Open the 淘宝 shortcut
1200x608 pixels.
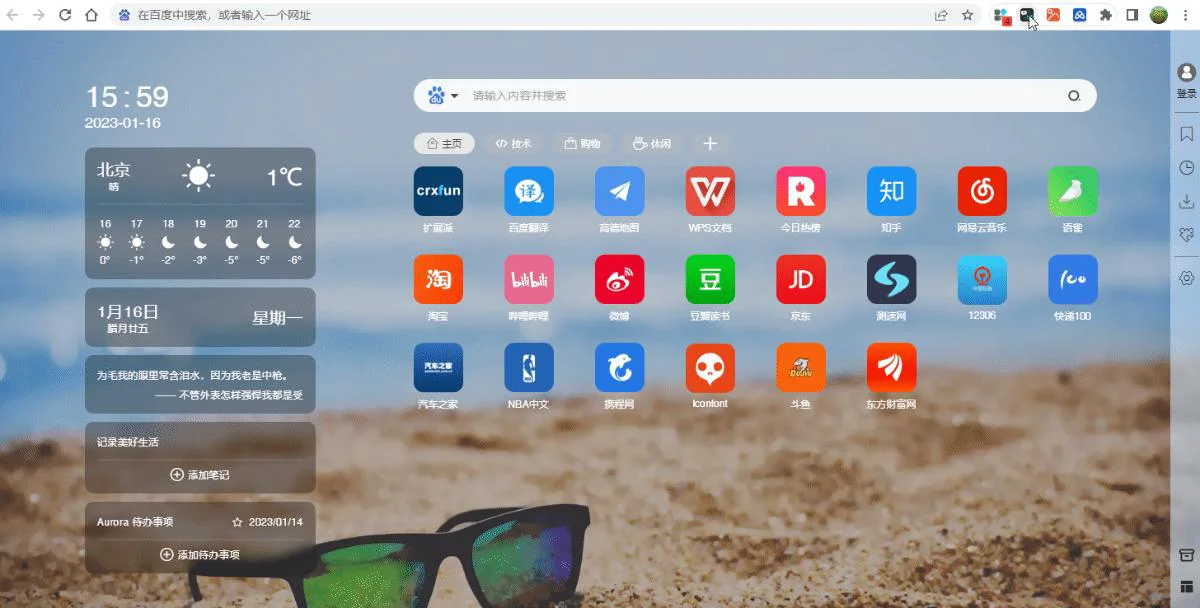pos(438,279)
